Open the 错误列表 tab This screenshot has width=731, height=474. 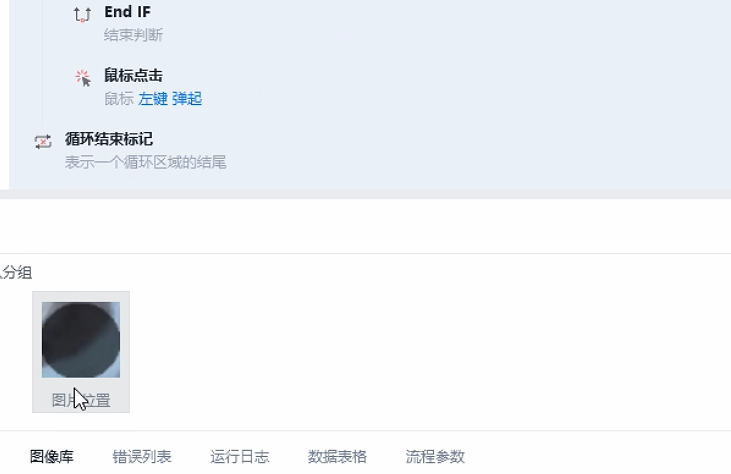tap(142, 457)
